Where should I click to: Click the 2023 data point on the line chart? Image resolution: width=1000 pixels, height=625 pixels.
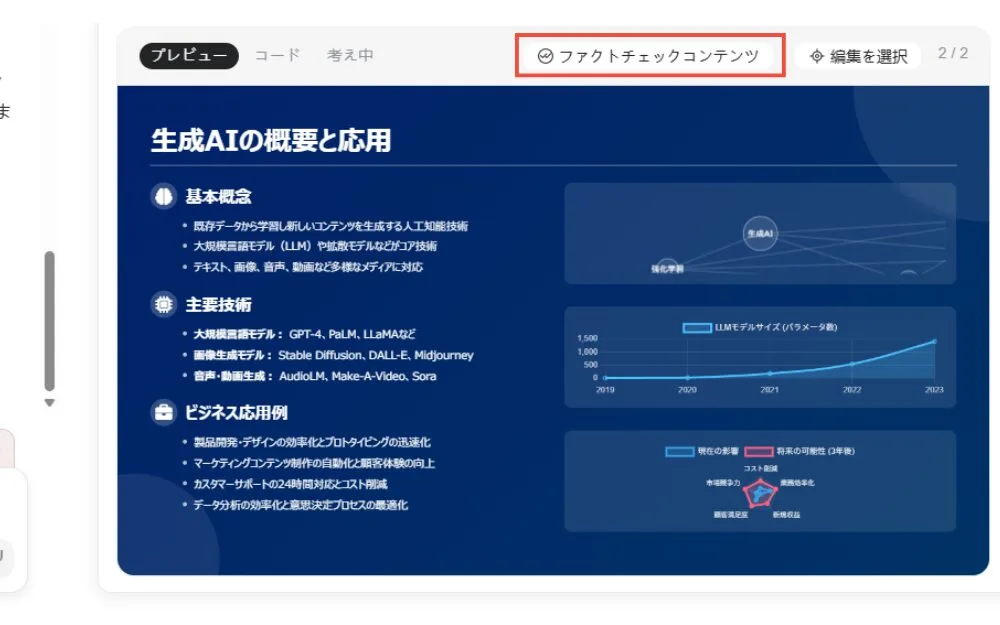click(x=934, y=342)
